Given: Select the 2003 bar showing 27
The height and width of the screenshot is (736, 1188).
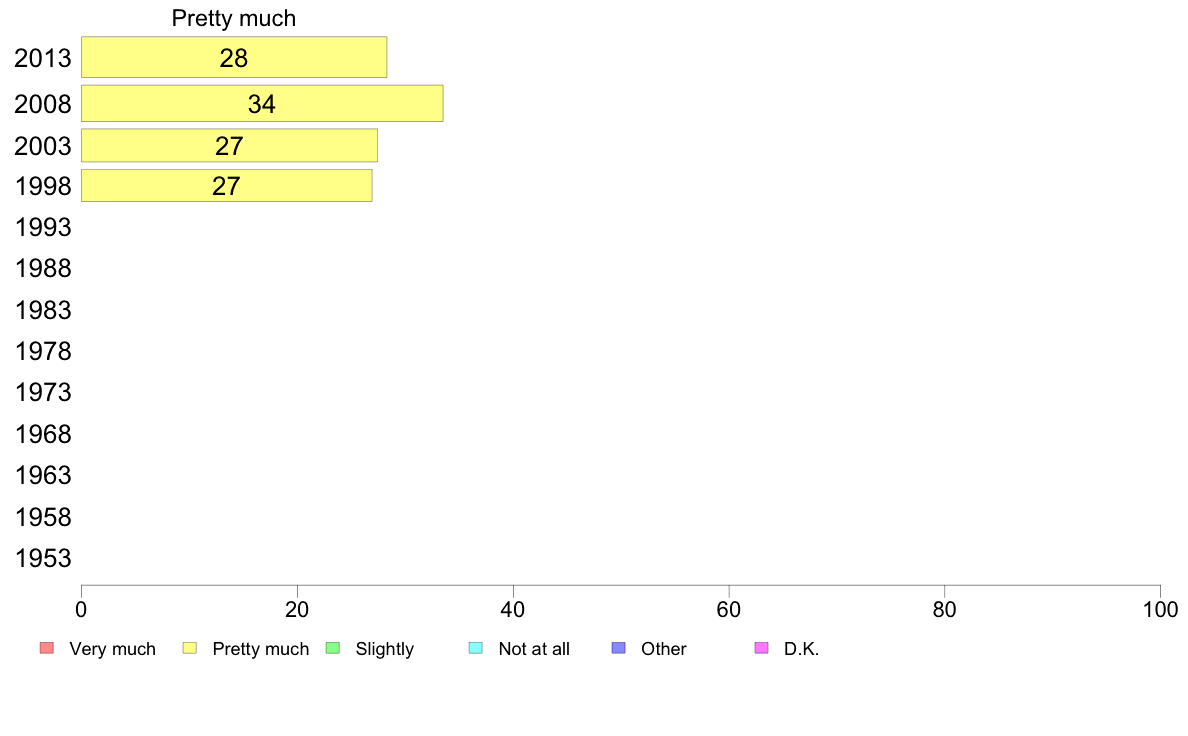Looking at the screenshot, I should (x=229, y=146).
